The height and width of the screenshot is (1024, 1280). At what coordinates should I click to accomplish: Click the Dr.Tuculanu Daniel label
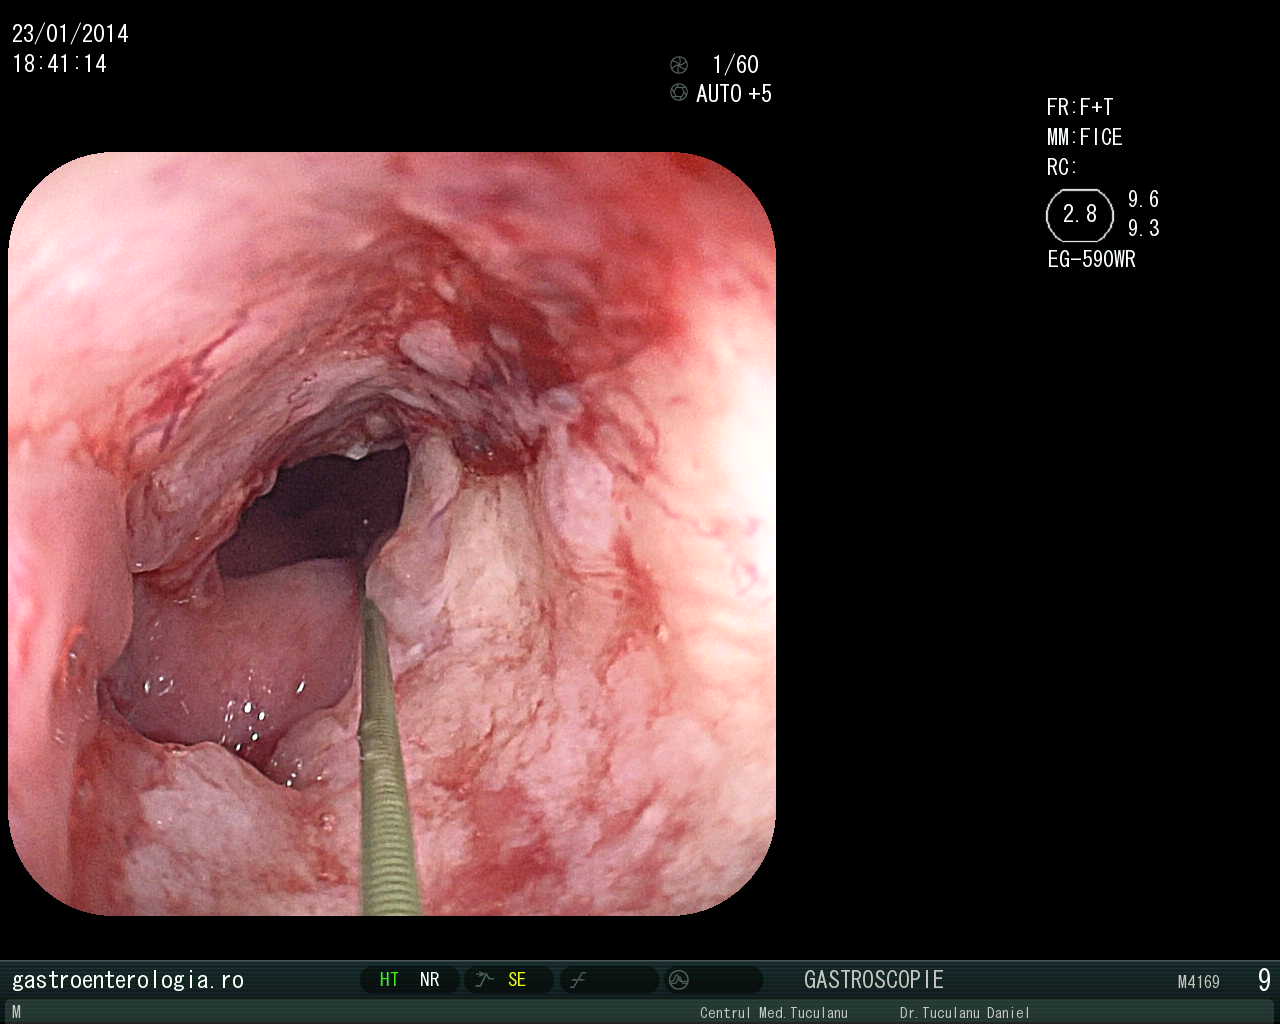click(x=965, y=1013)
